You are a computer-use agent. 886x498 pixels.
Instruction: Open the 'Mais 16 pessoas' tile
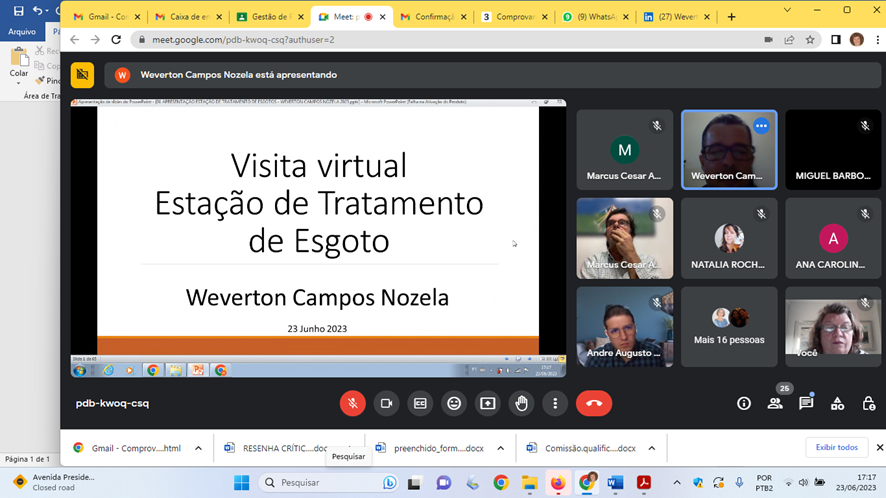(729, 327)
